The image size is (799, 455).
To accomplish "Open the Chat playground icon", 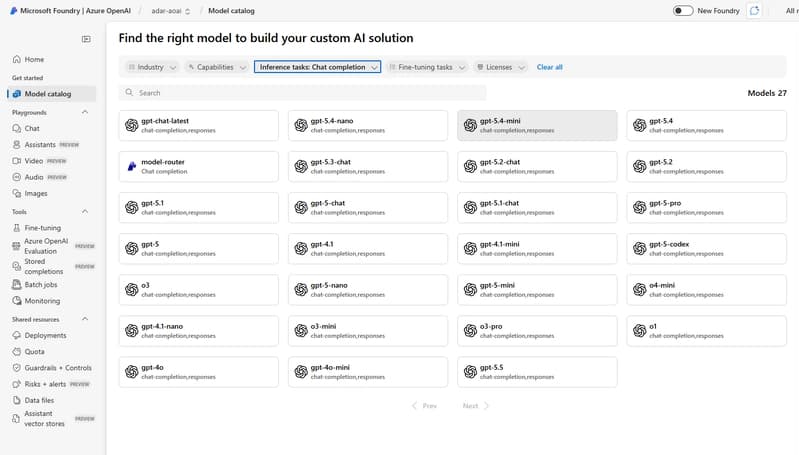I will [17, 128].
